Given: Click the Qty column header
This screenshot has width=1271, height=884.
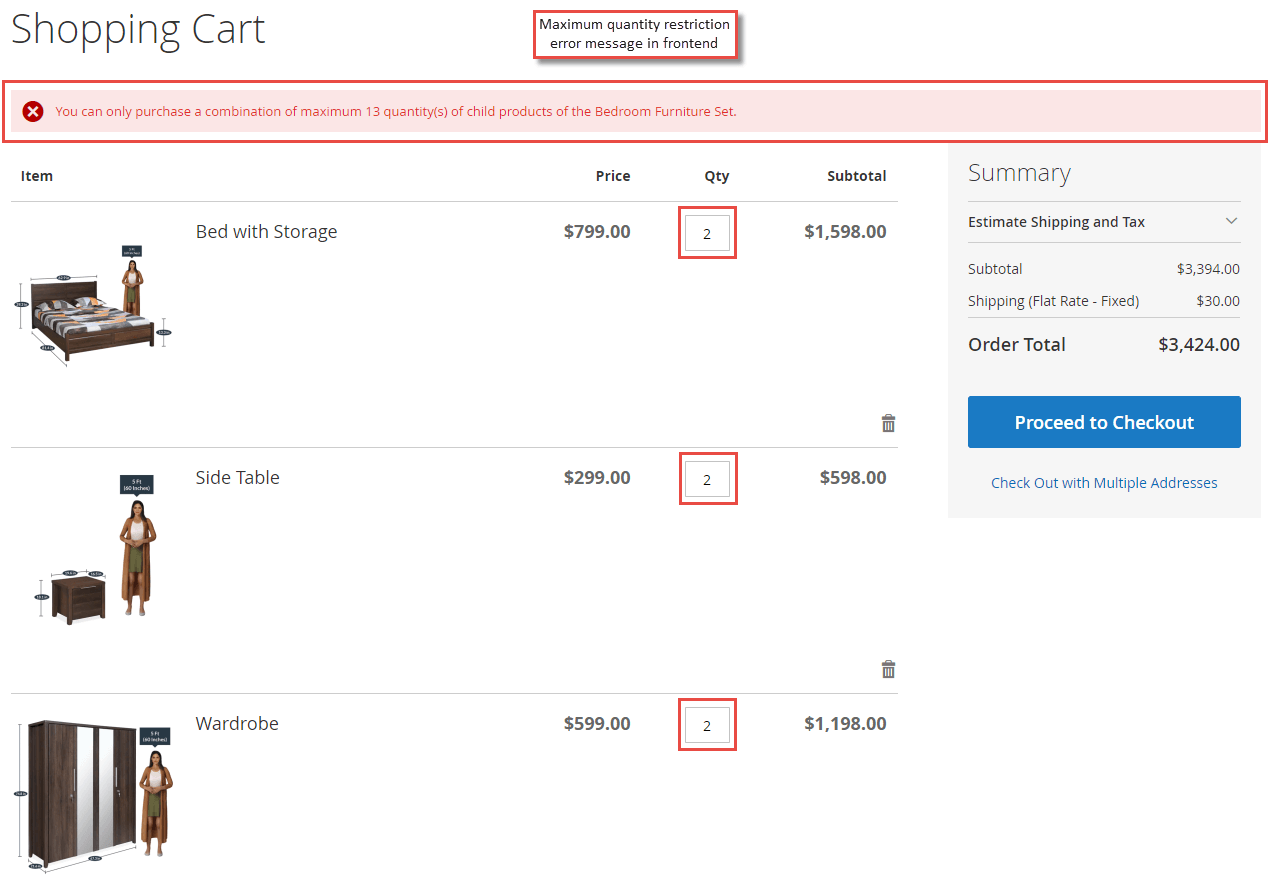Looking at the screenshot, I should [x=717, y=176].
